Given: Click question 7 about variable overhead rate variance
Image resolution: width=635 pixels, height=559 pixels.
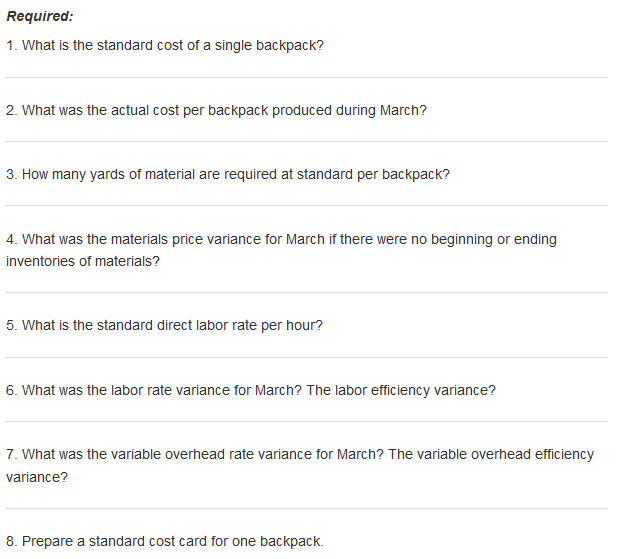Looking at the screenshot, I should [300, 454].
